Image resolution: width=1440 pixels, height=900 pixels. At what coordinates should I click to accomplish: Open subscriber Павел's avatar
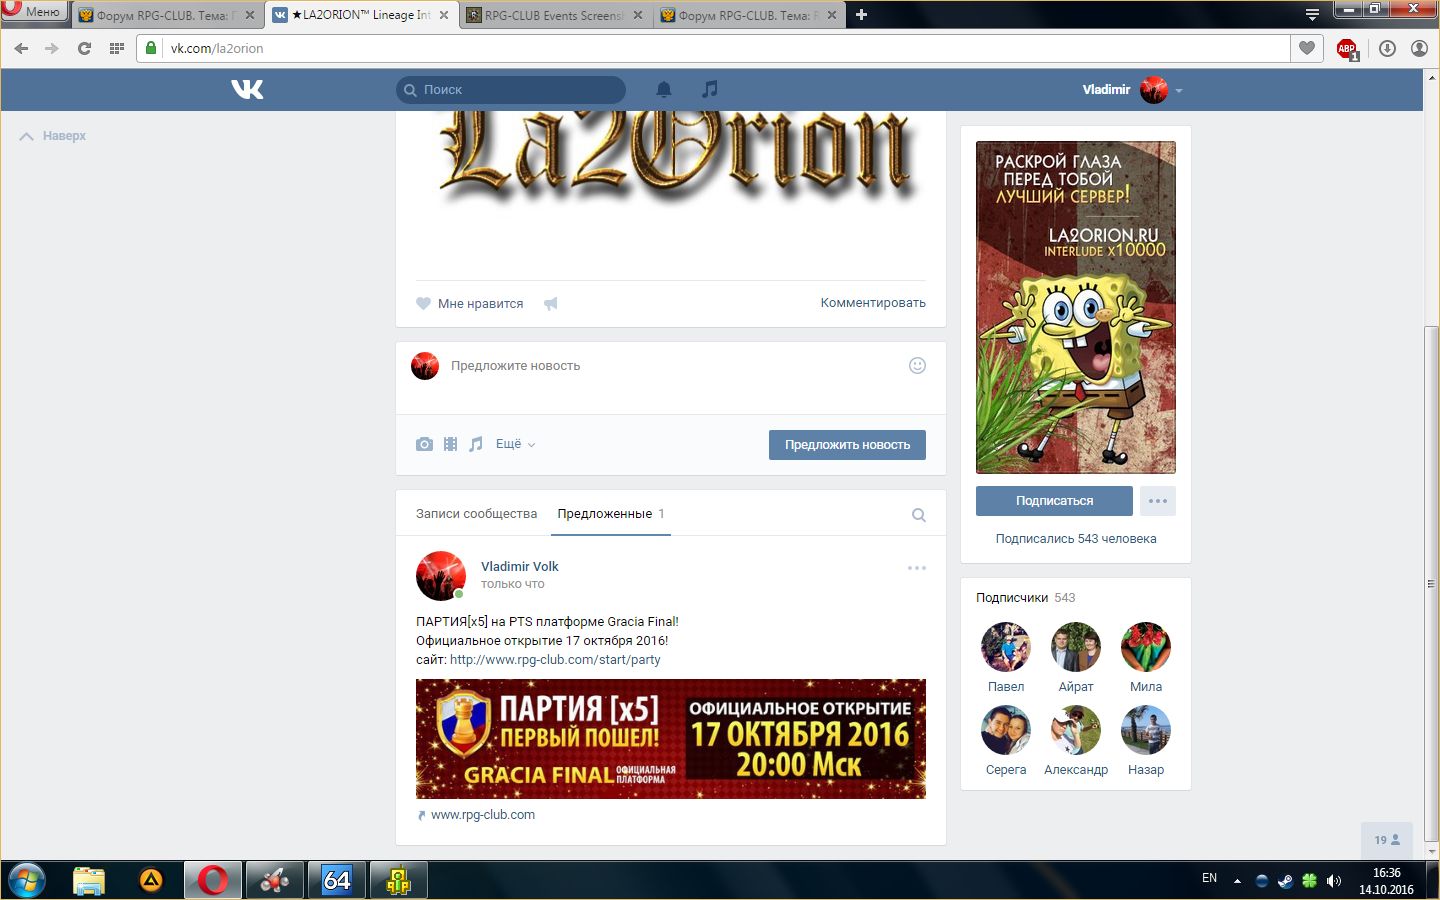tap(1006, 646)
